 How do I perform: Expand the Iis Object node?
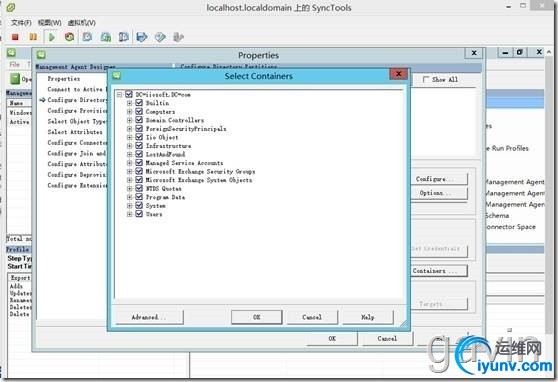[x=130, y=137]
